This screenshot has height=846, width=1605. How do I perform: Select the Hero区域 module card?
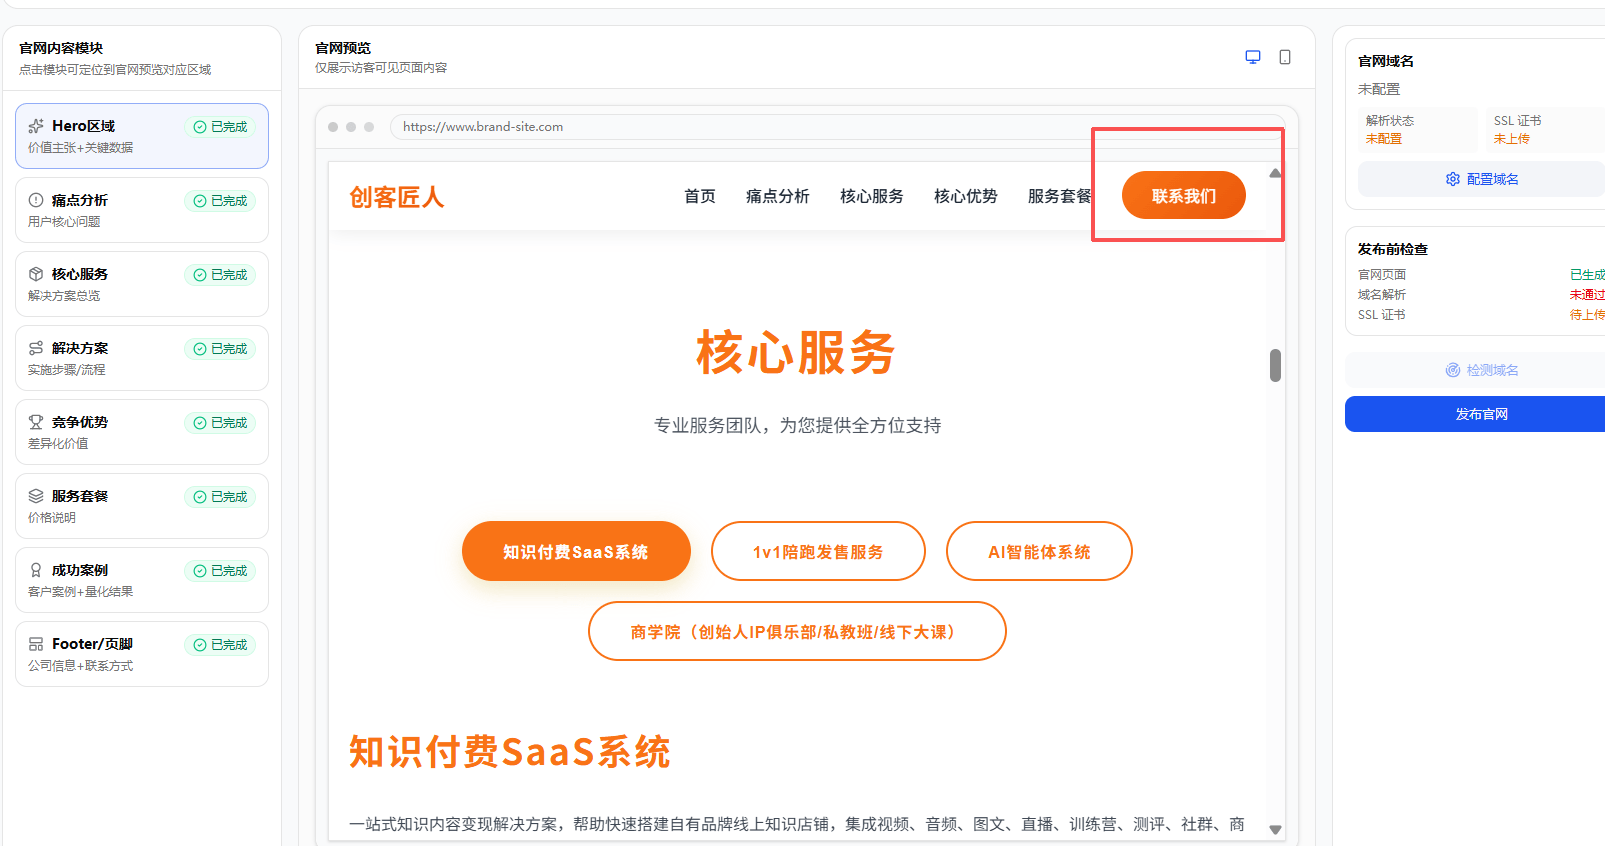tap(142, 136)
